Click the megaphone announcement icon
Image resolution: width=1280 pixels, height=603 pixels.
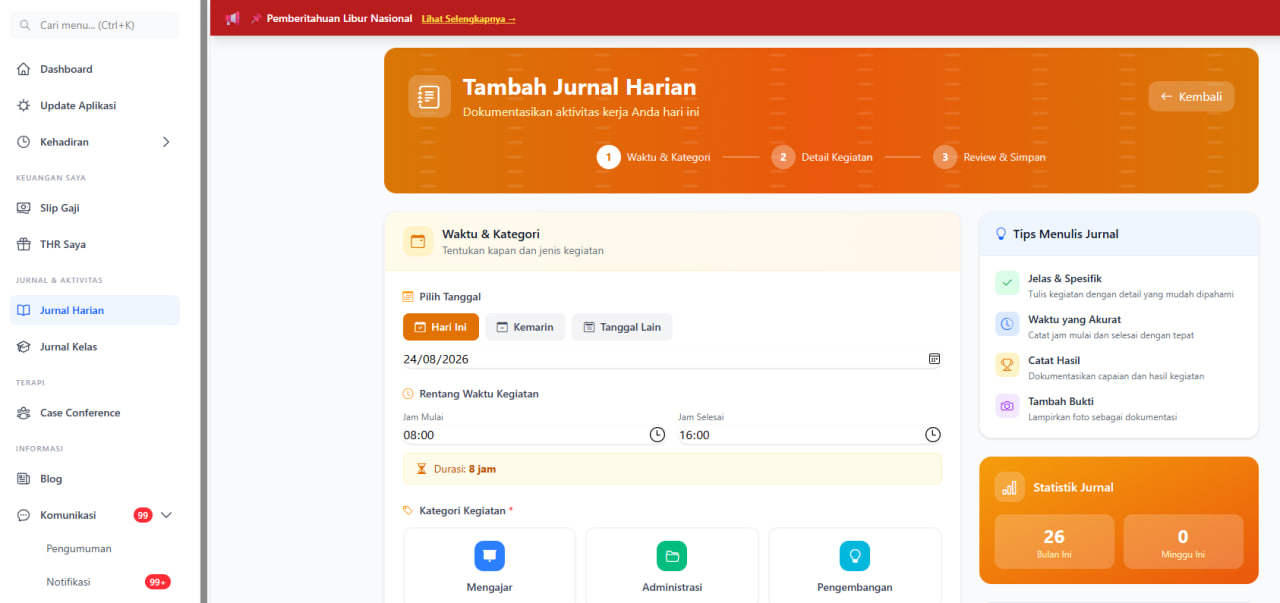(233, 18)
